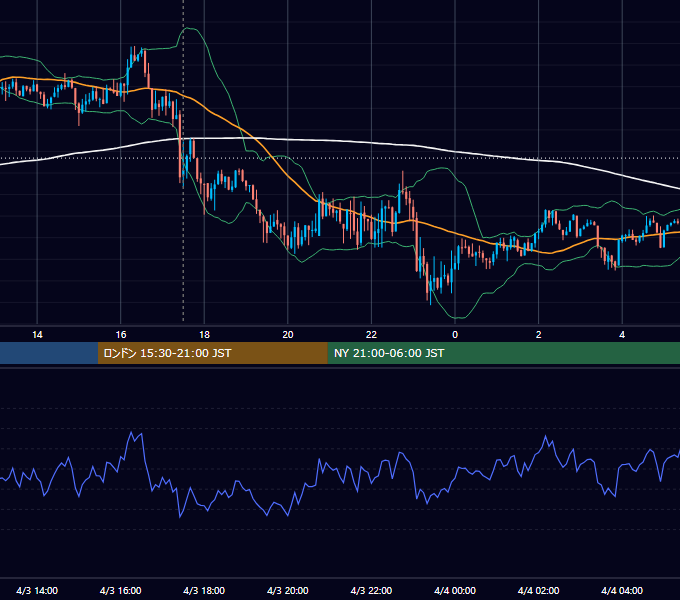This screenshot has width=680, height=600.
Task: Click the 4 hour label on price chart axis
Action: pyautogui.click(x=622, y=335)
